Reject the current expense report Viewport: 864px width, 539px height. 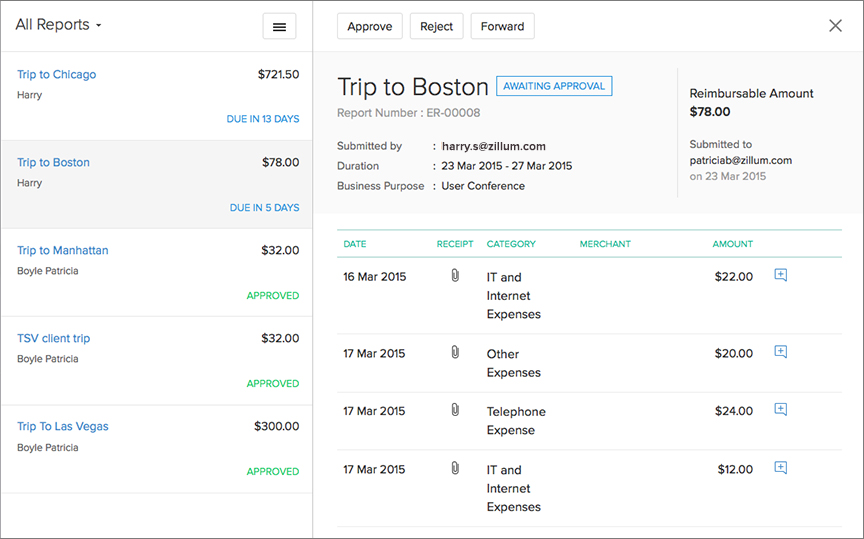click(436, 27)
